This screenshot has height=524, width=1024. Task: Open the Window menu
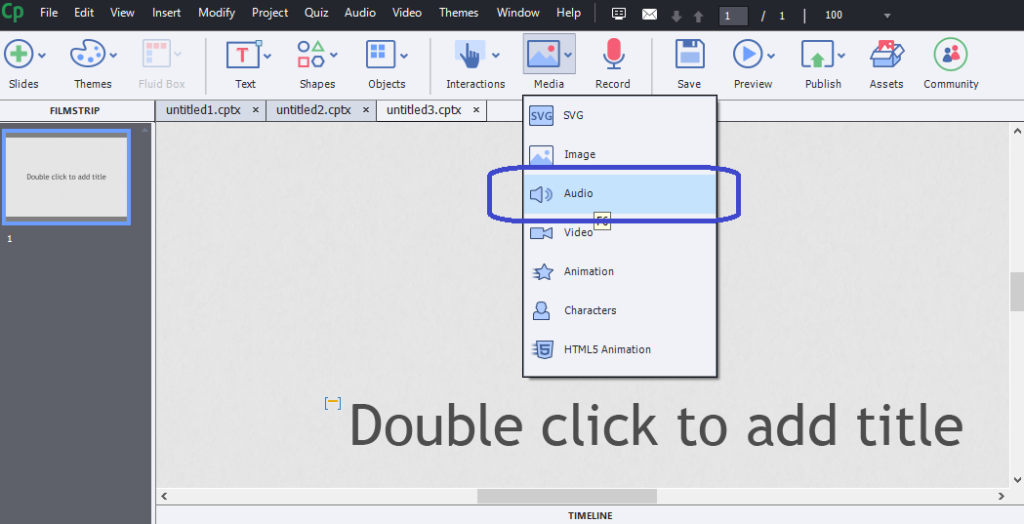point(518,12)
